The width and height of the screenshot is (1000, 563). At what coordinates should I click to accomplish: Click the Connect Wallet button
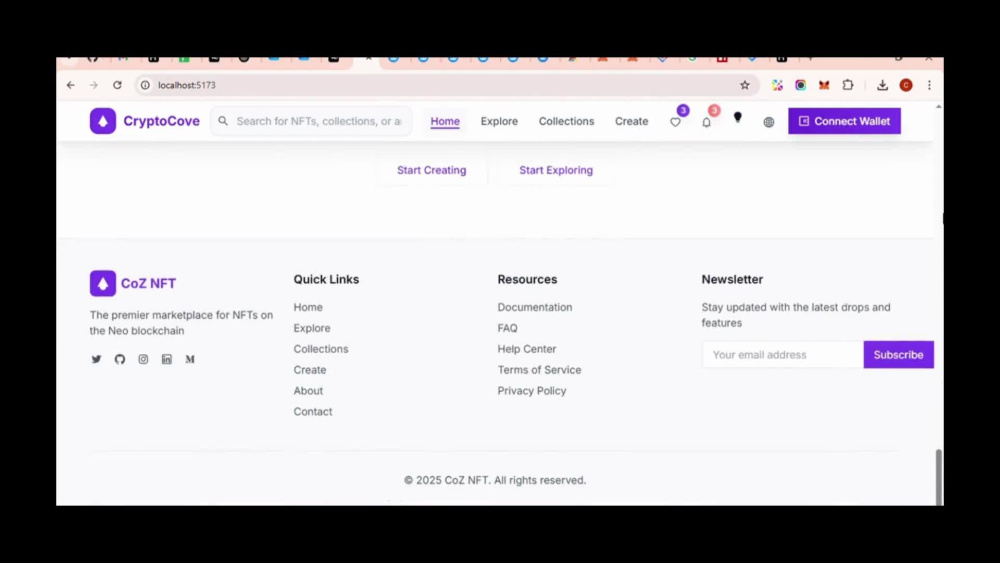point(844,121)
